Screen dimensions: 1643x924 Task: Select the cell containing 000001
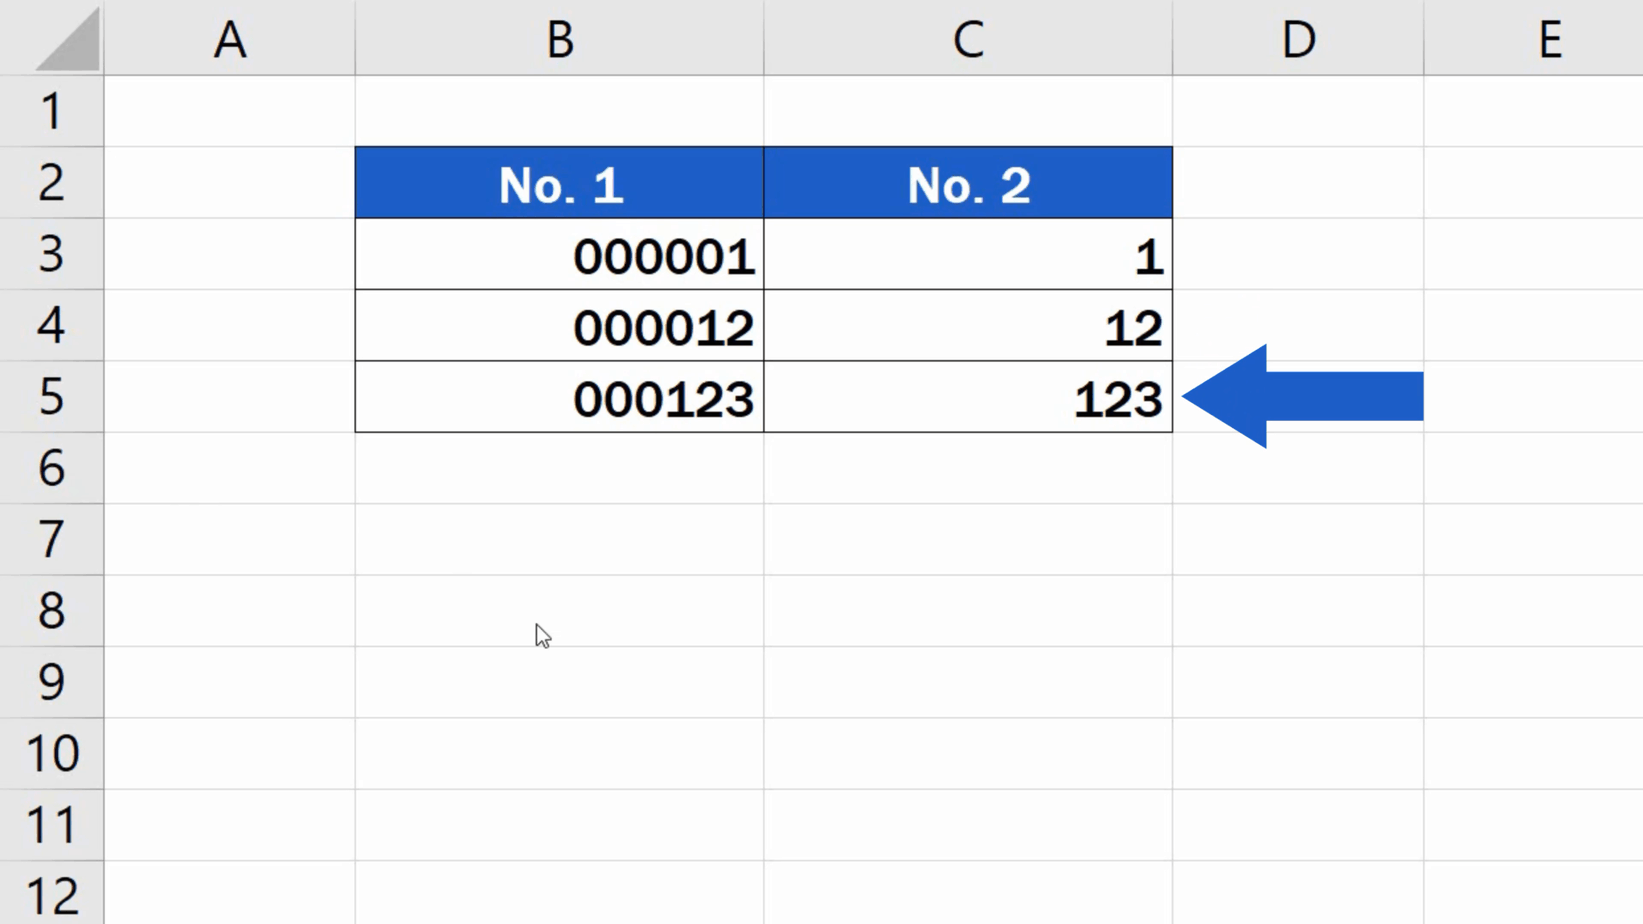[x=560, y=254]
